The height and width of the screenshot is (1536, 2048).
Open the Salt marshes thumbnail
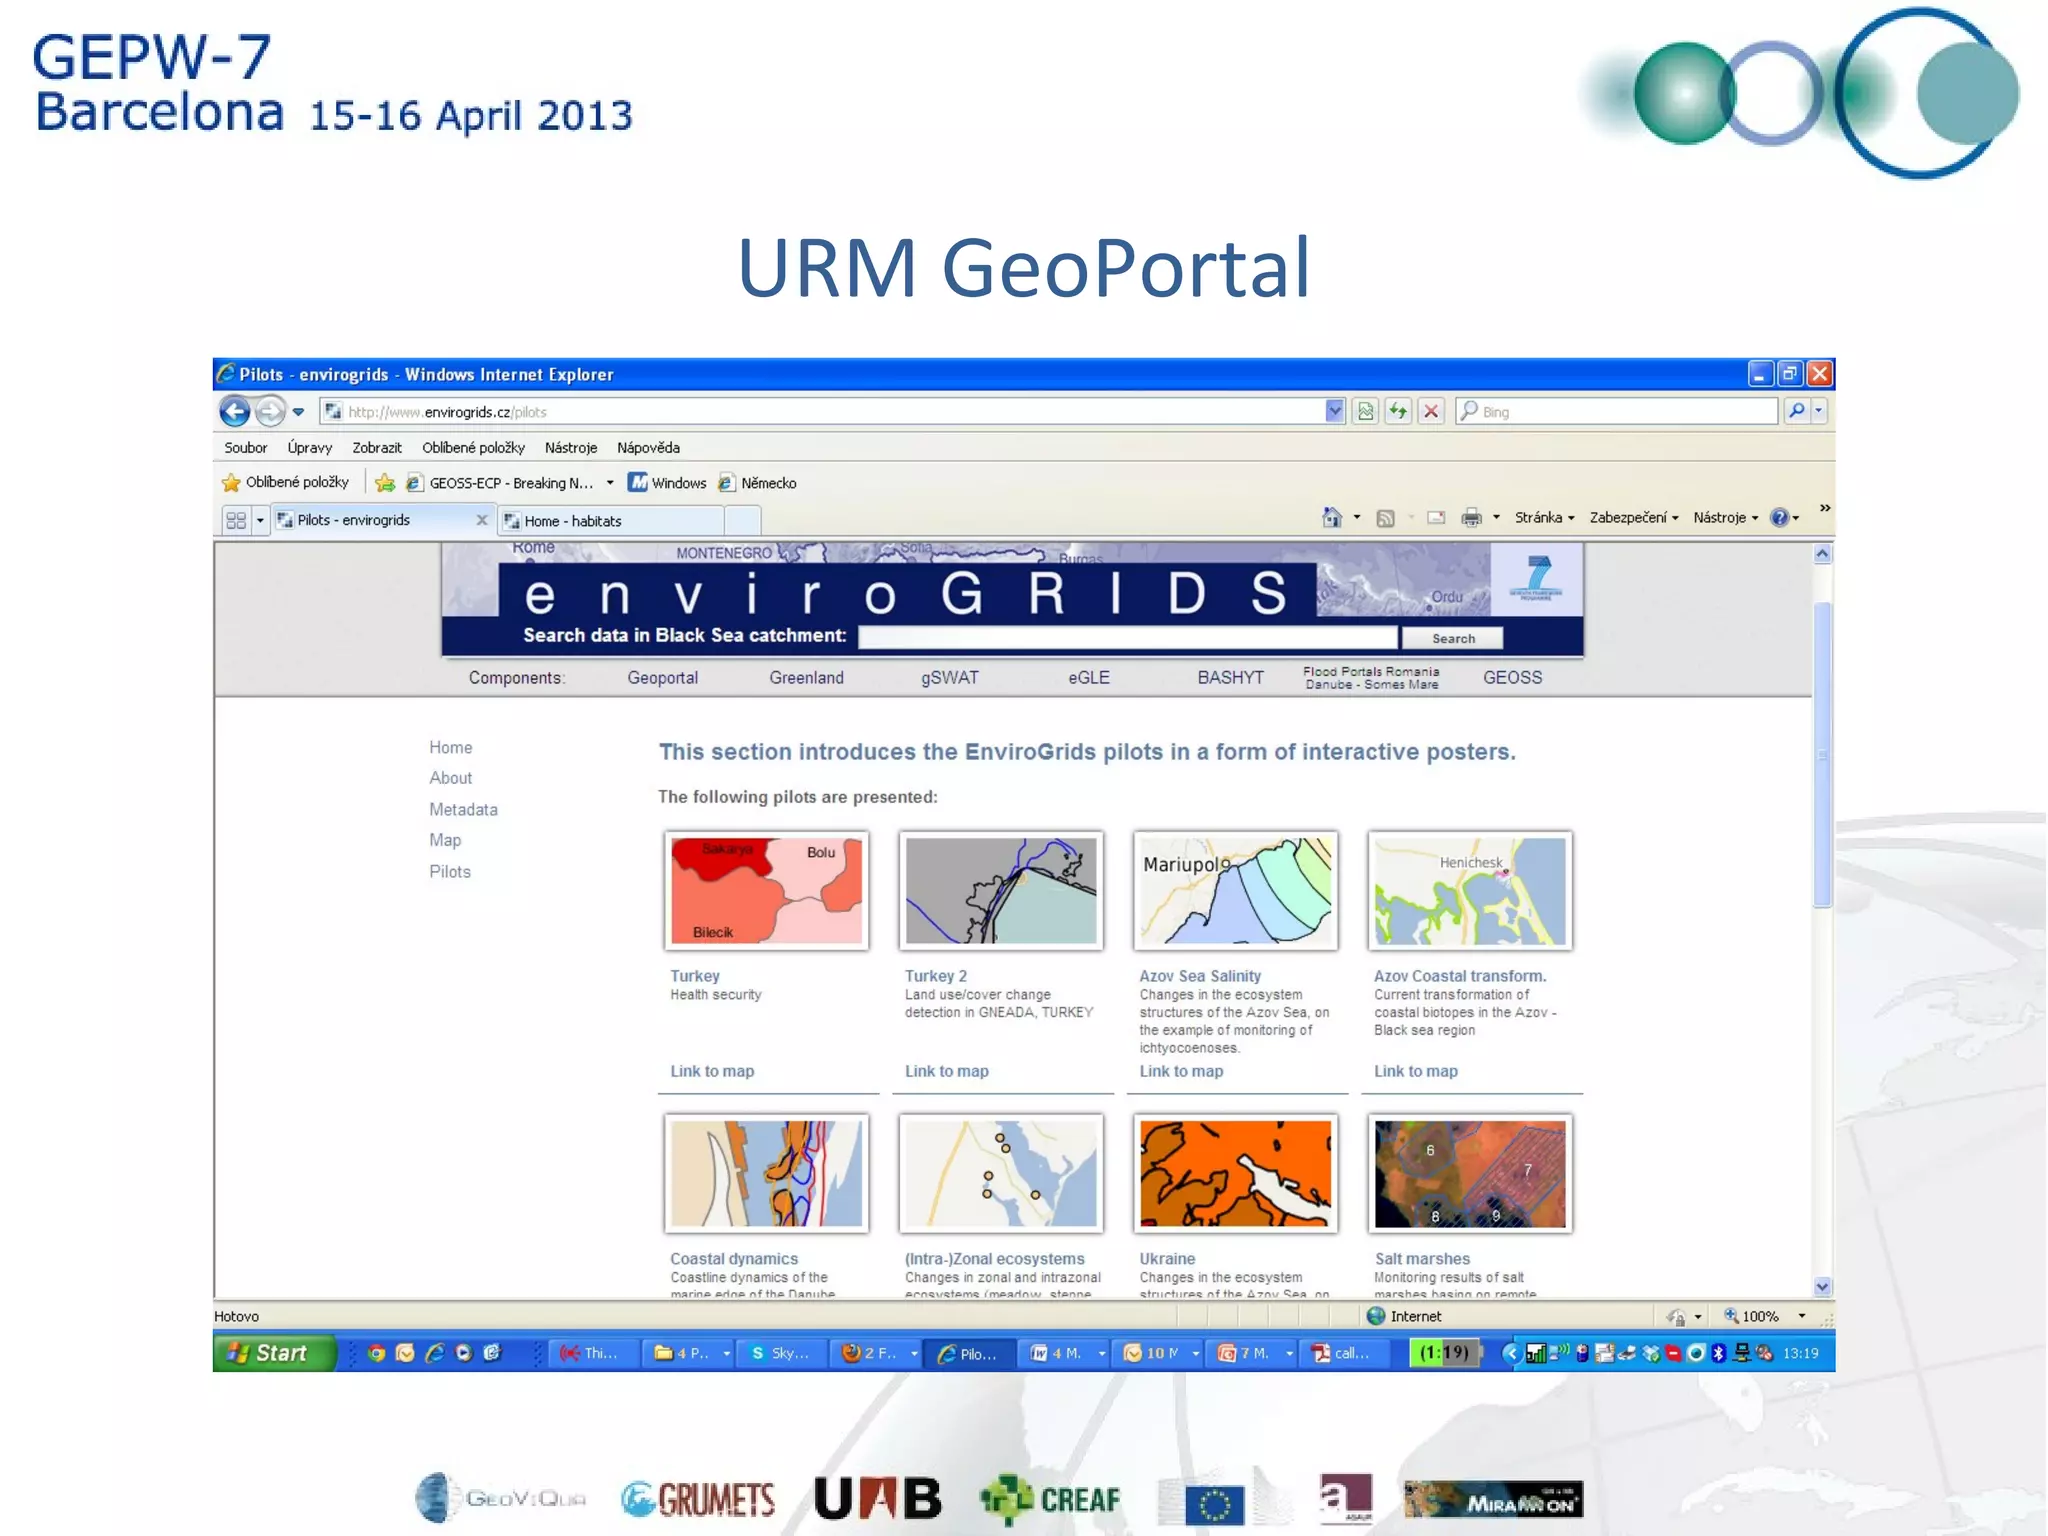coord(1470,1173)
